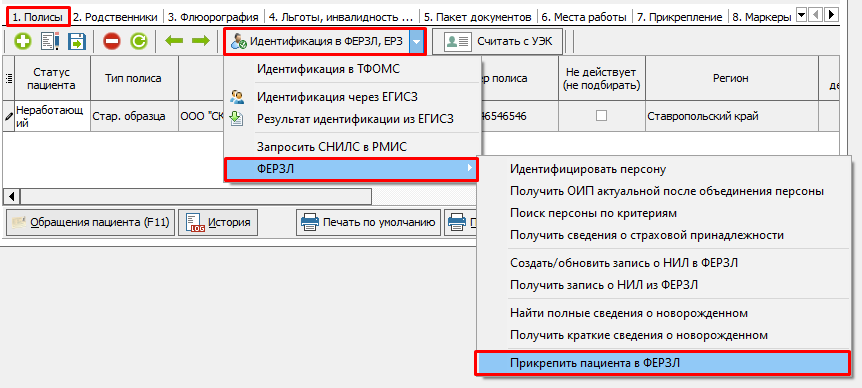Click the horizontal scrollbar thumb
The width and height of the screenshot is (862, 388).
(195, 196)
